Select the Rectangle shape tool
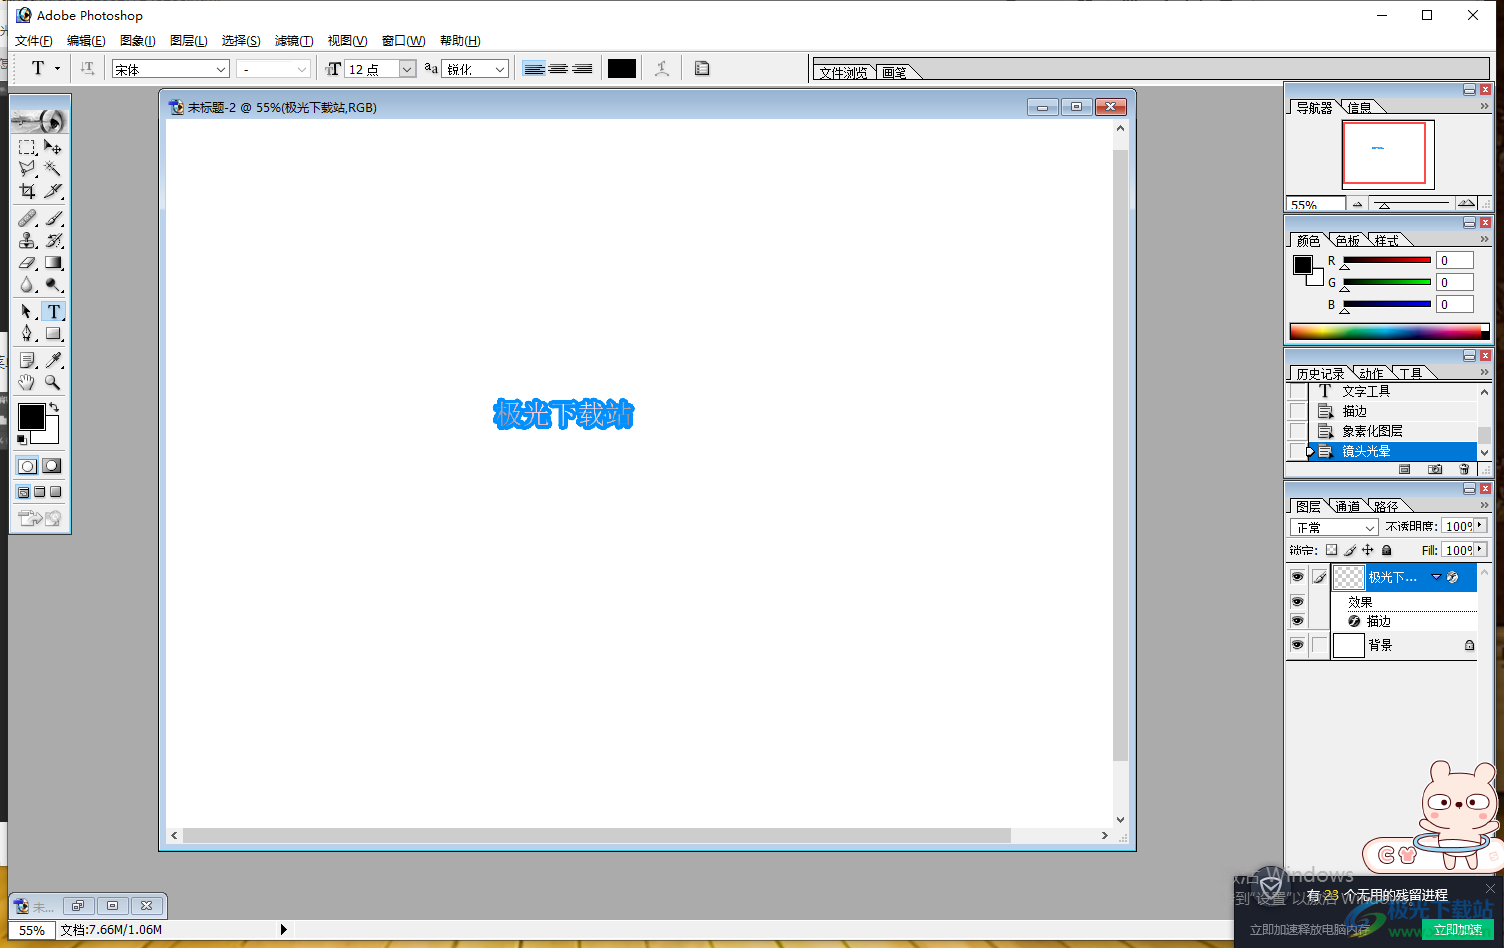Image resolution: width=1504 pixels, height=948 pixels. tap(53, 334)
